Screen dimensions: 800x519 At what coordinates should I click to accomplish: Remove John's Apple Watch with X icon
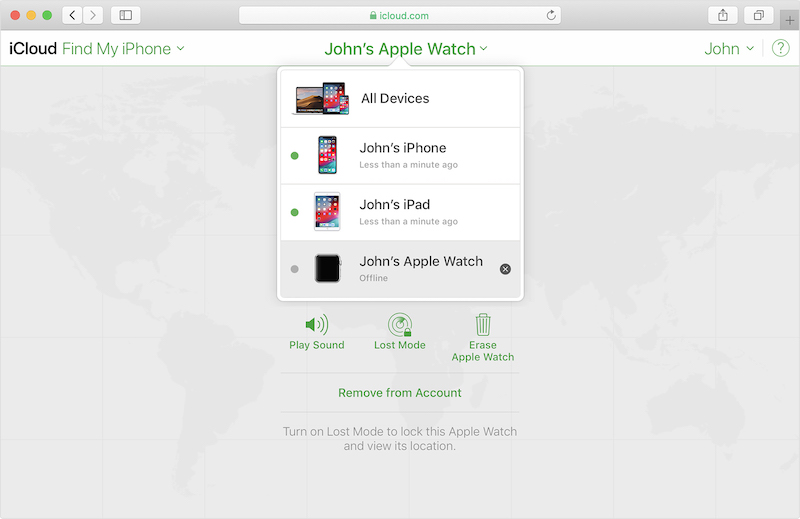(x=505, y=269)
